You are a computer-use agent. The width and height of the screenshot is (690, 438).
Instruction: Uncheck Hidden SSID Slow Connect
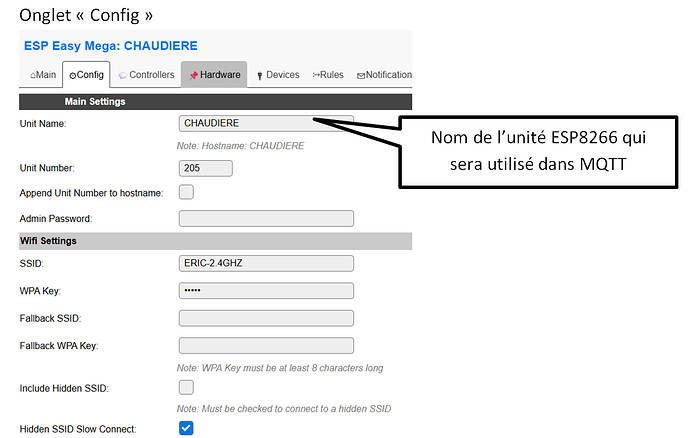coord(186,428)
